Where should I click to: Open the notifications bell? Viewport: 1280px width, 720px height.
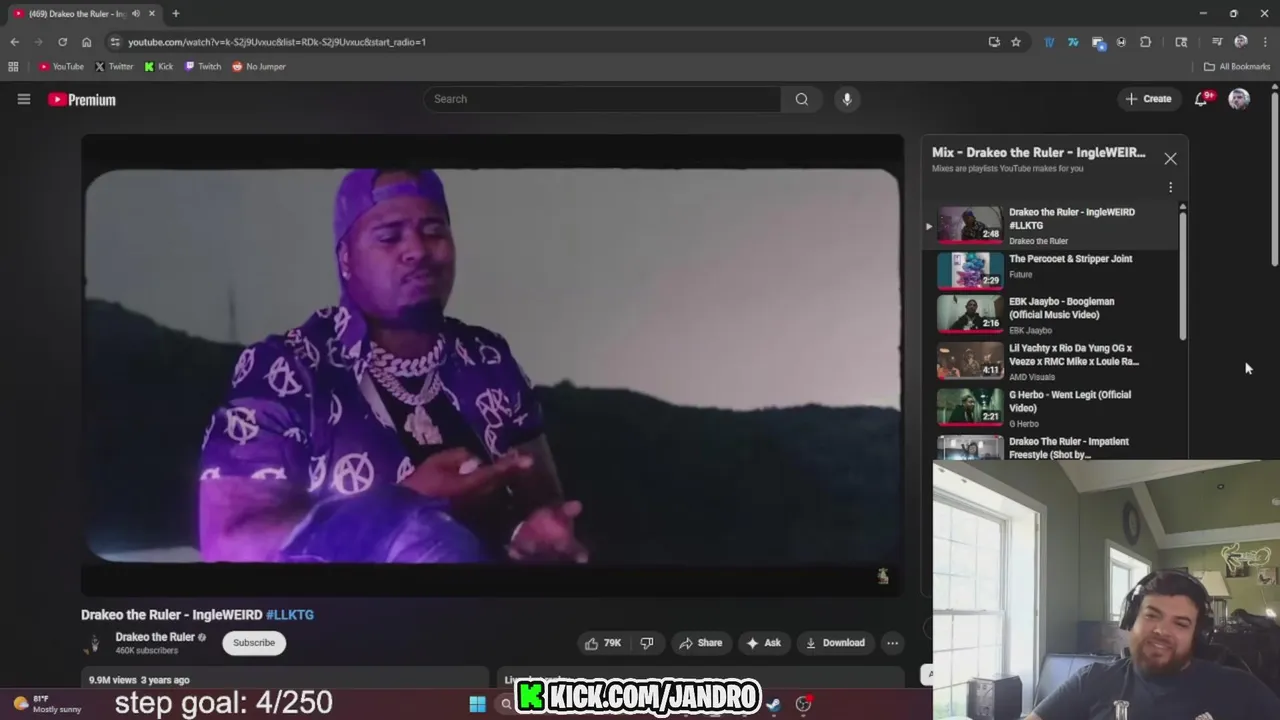click(1202, 99)
